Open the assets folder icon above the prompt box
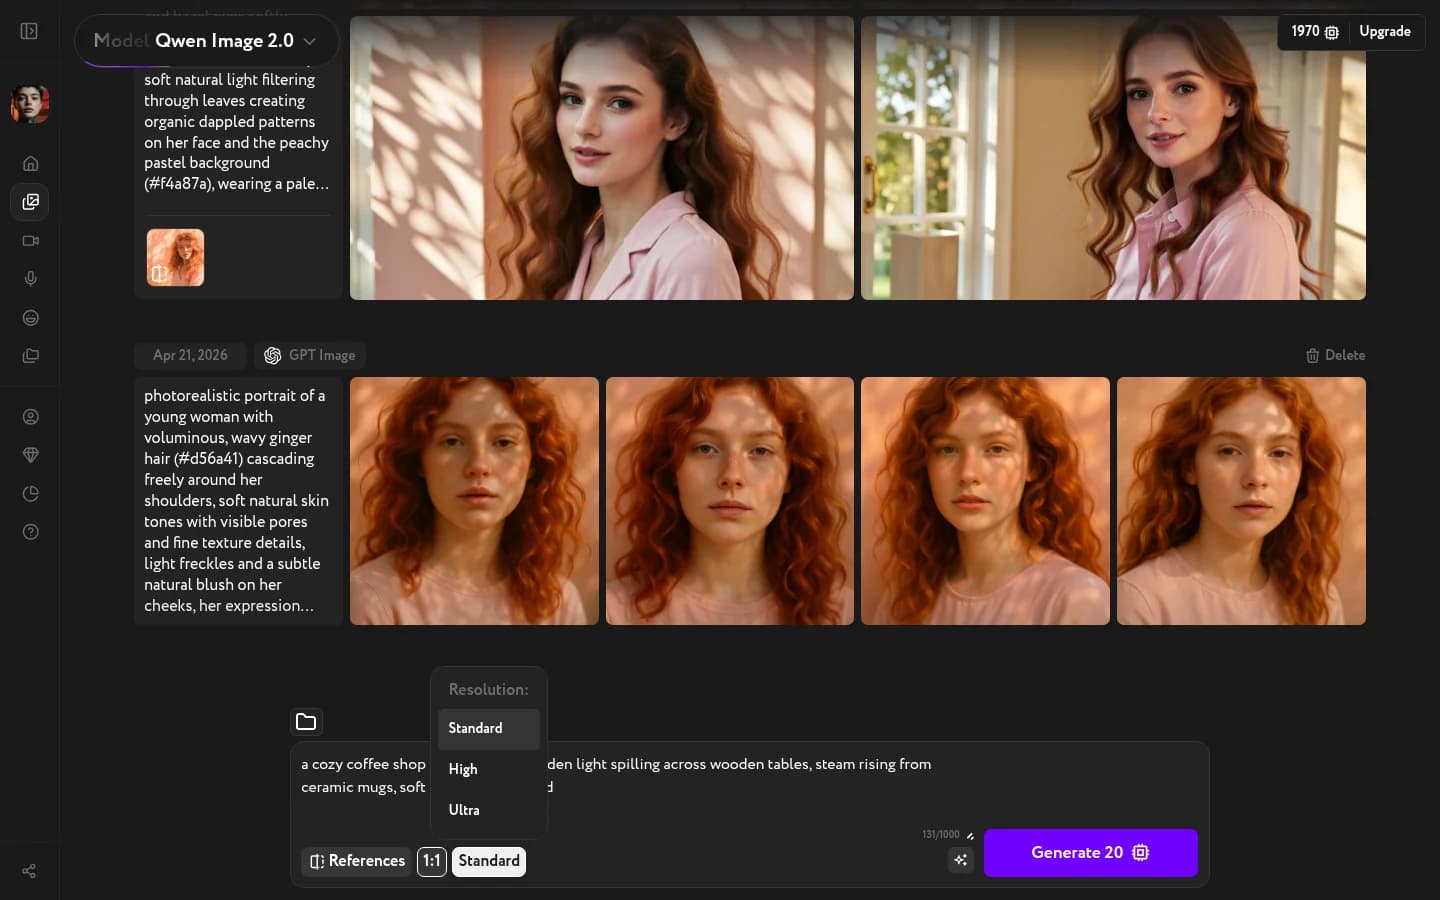 [306, 722]
